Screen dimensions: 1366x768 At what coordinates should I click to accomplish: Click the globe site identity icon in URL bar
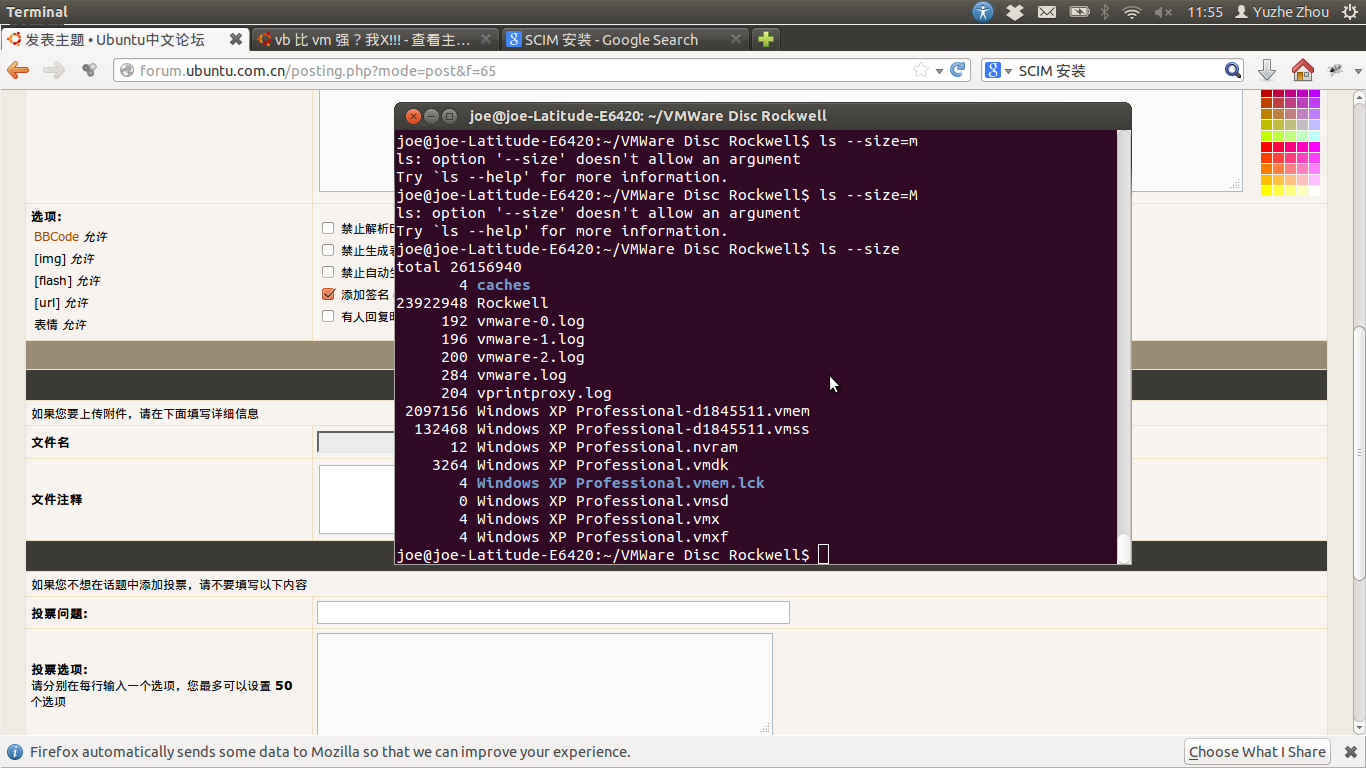point(126,70)
